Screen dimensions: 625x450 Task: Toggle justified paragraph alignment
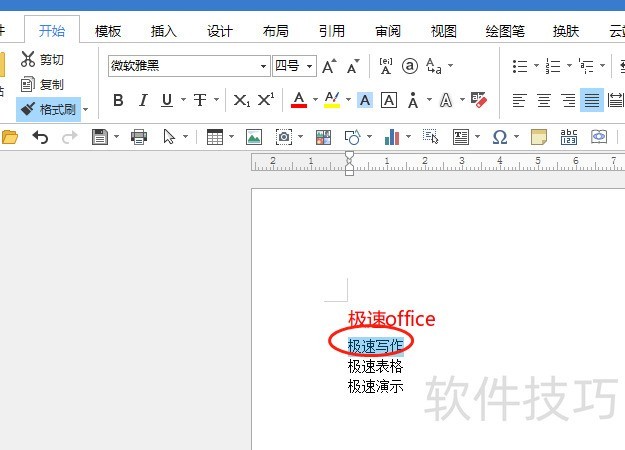pos(592,100)
